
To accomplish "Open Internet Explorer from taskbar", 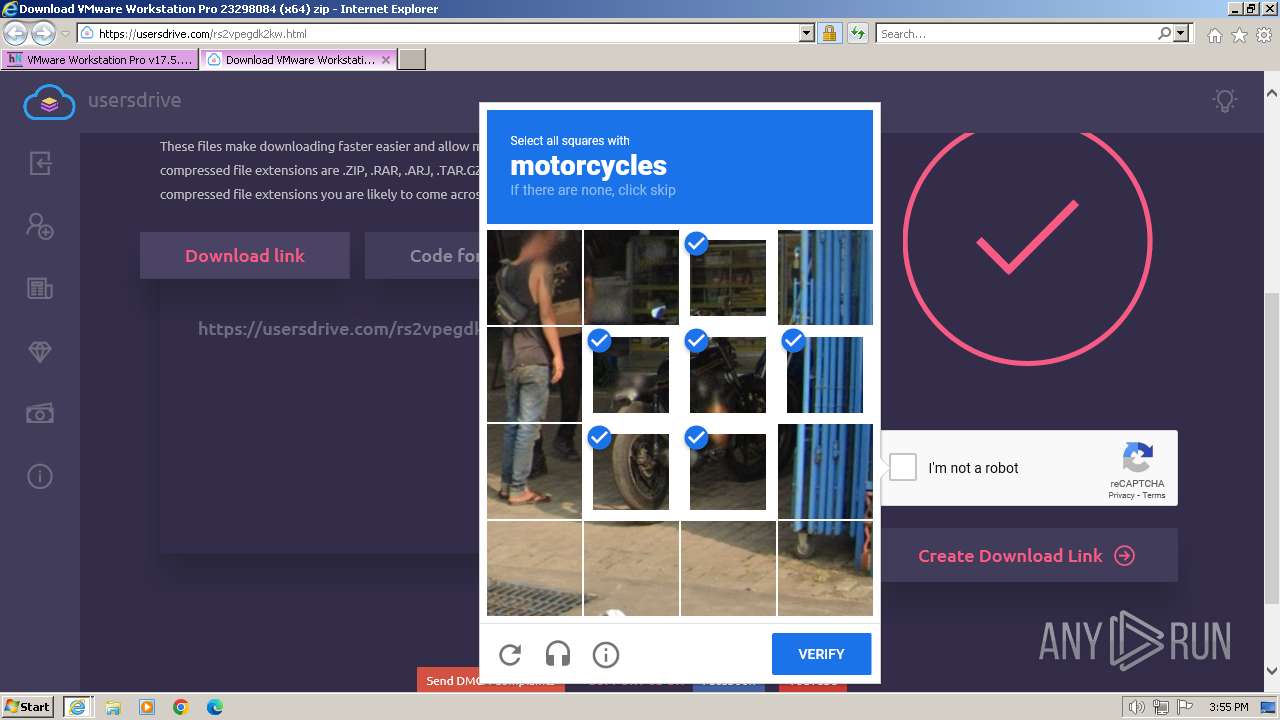I will [x=77, y=707].
